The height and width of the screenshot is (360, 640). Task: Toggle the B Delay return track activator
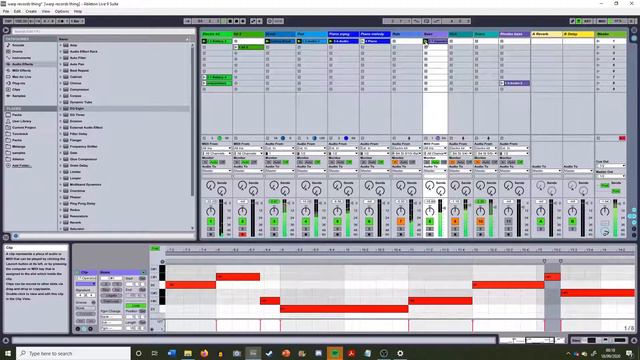coord(572,221)
